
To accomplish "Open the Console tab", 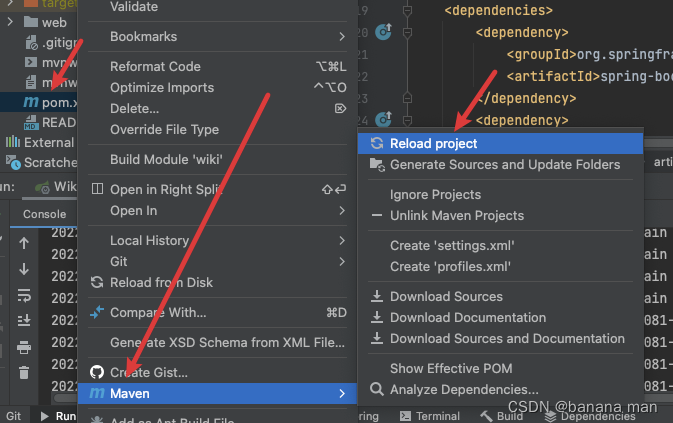I will click(x=44, y=214).
